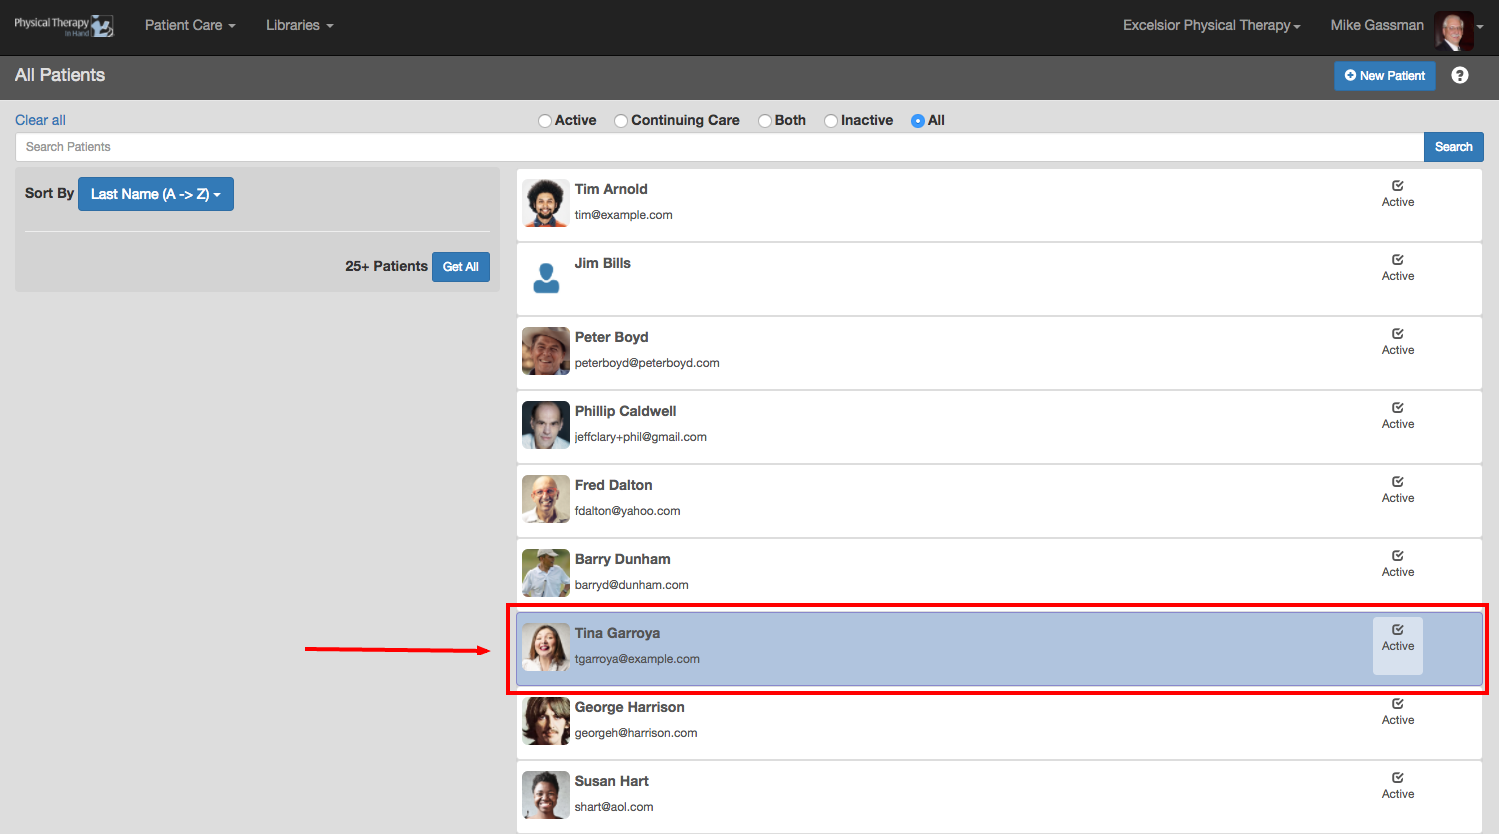Click Peter Boyd's Active status icon
The height and width of the screenshot is (834, 1499).
[1397, 334]
